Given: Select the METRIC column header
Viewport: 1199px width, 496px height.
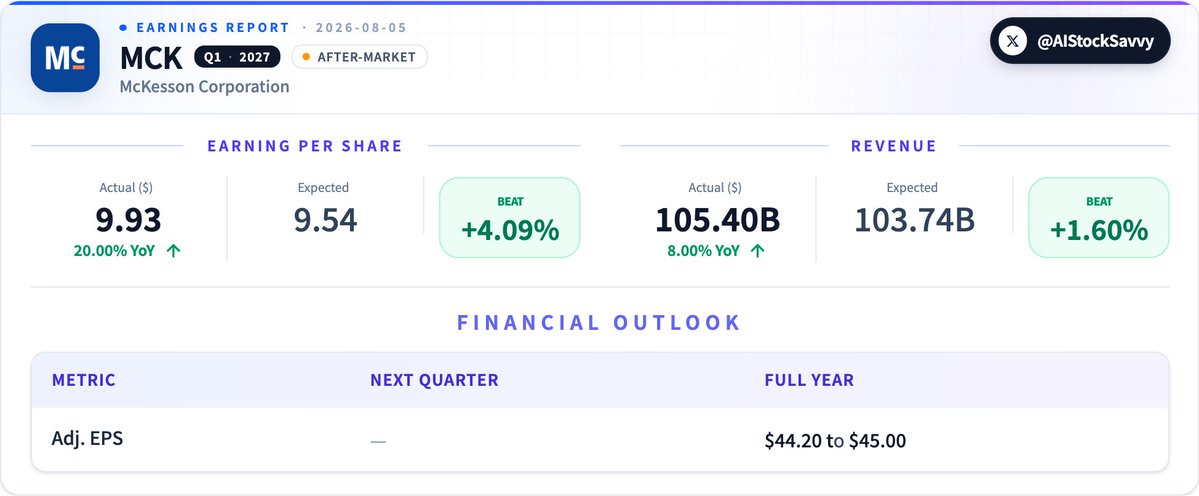Looking at the screenshot, I should [83, 380].
